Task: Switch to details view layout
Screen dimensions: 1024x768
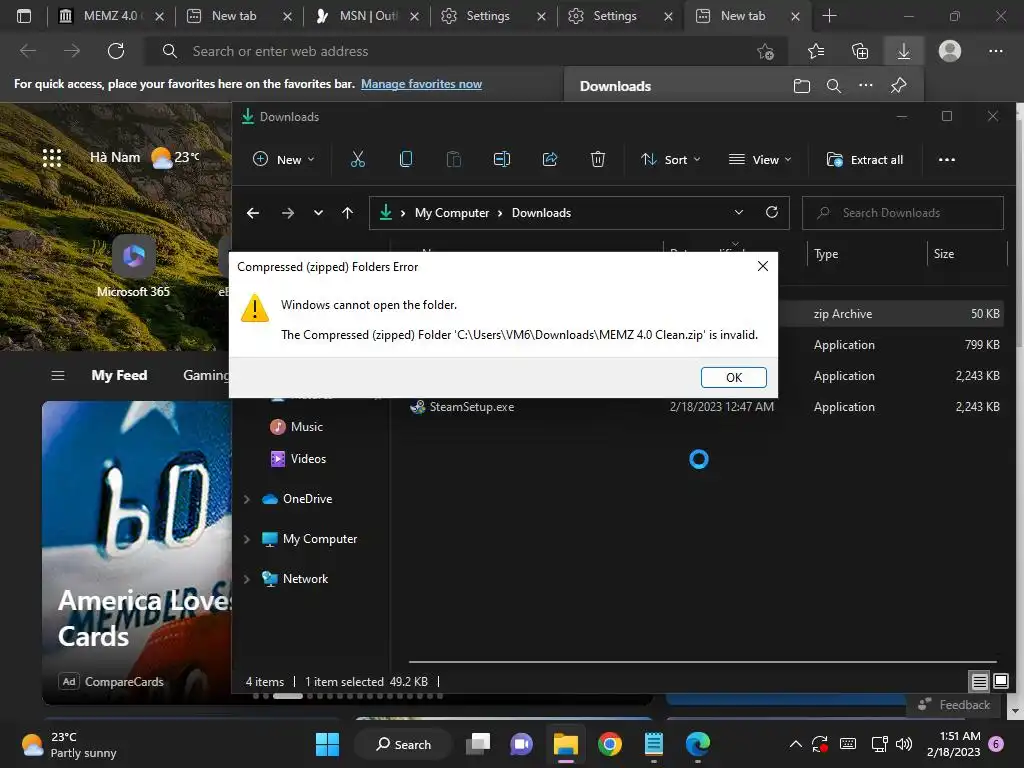Action: (979, 682)
